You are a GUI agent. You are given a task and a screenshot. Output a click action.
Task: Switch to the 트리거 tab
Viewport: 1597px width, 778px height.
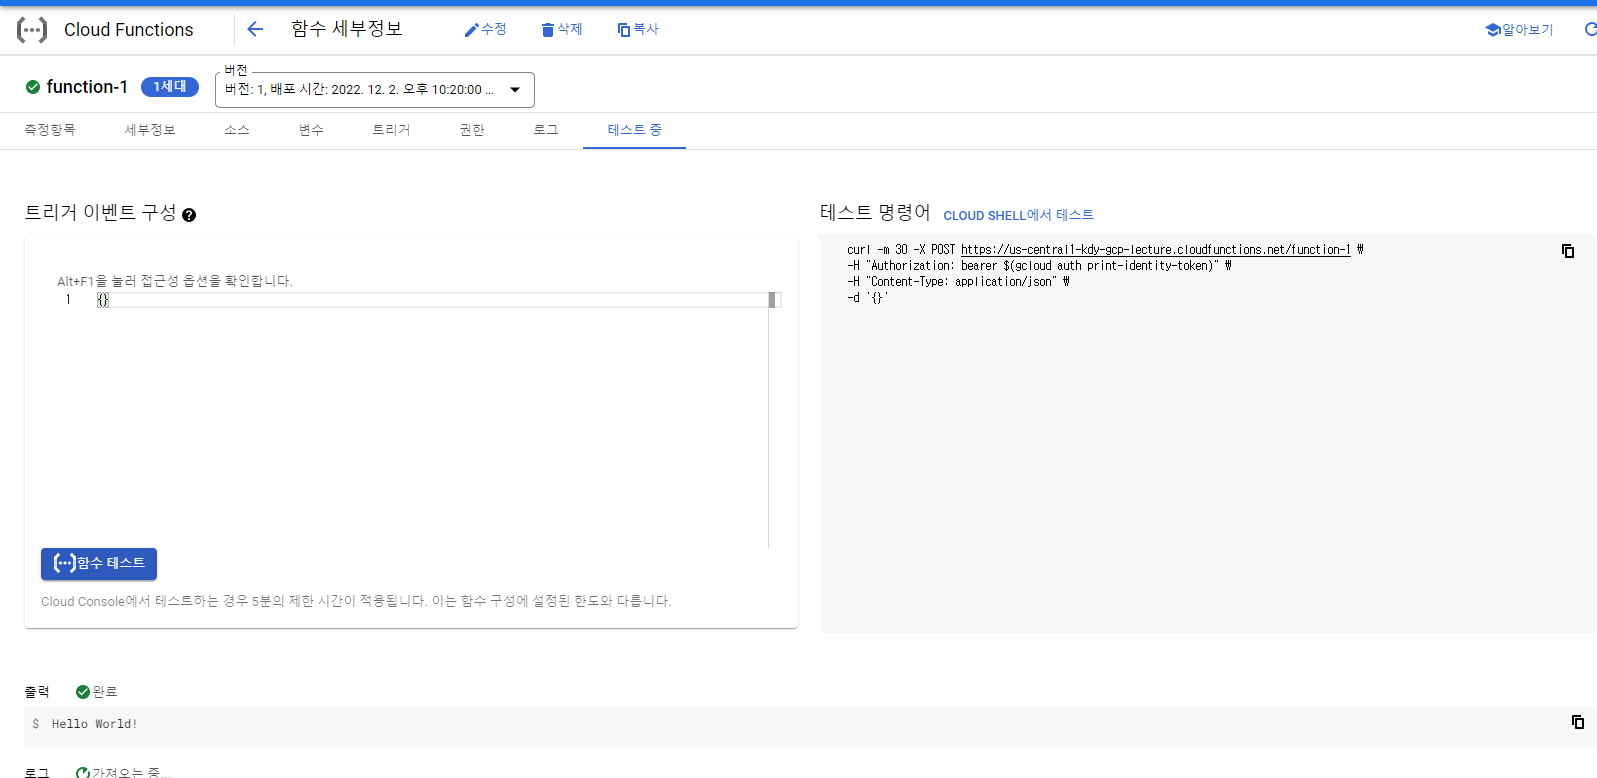(x=391, y=130)
